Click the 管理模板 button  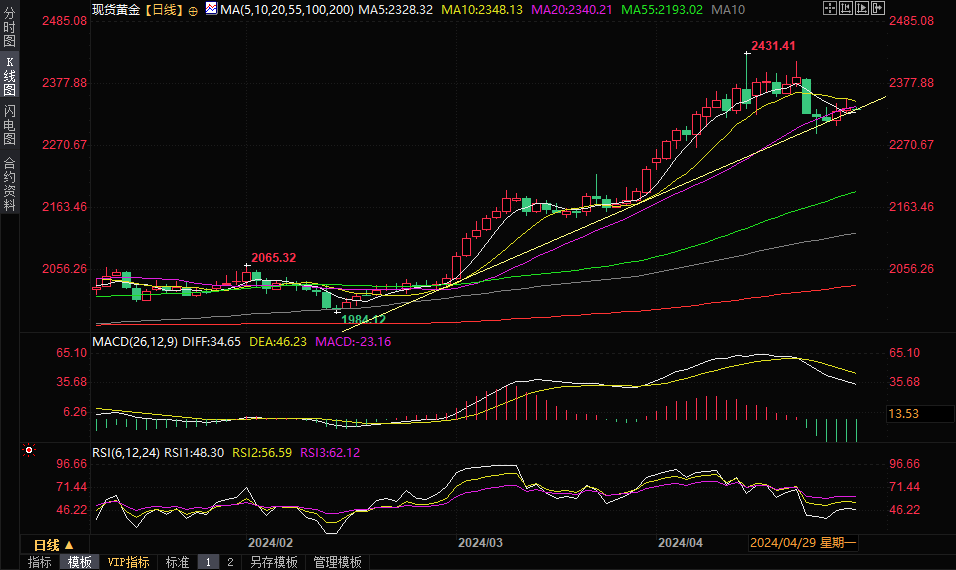point(337,562)
